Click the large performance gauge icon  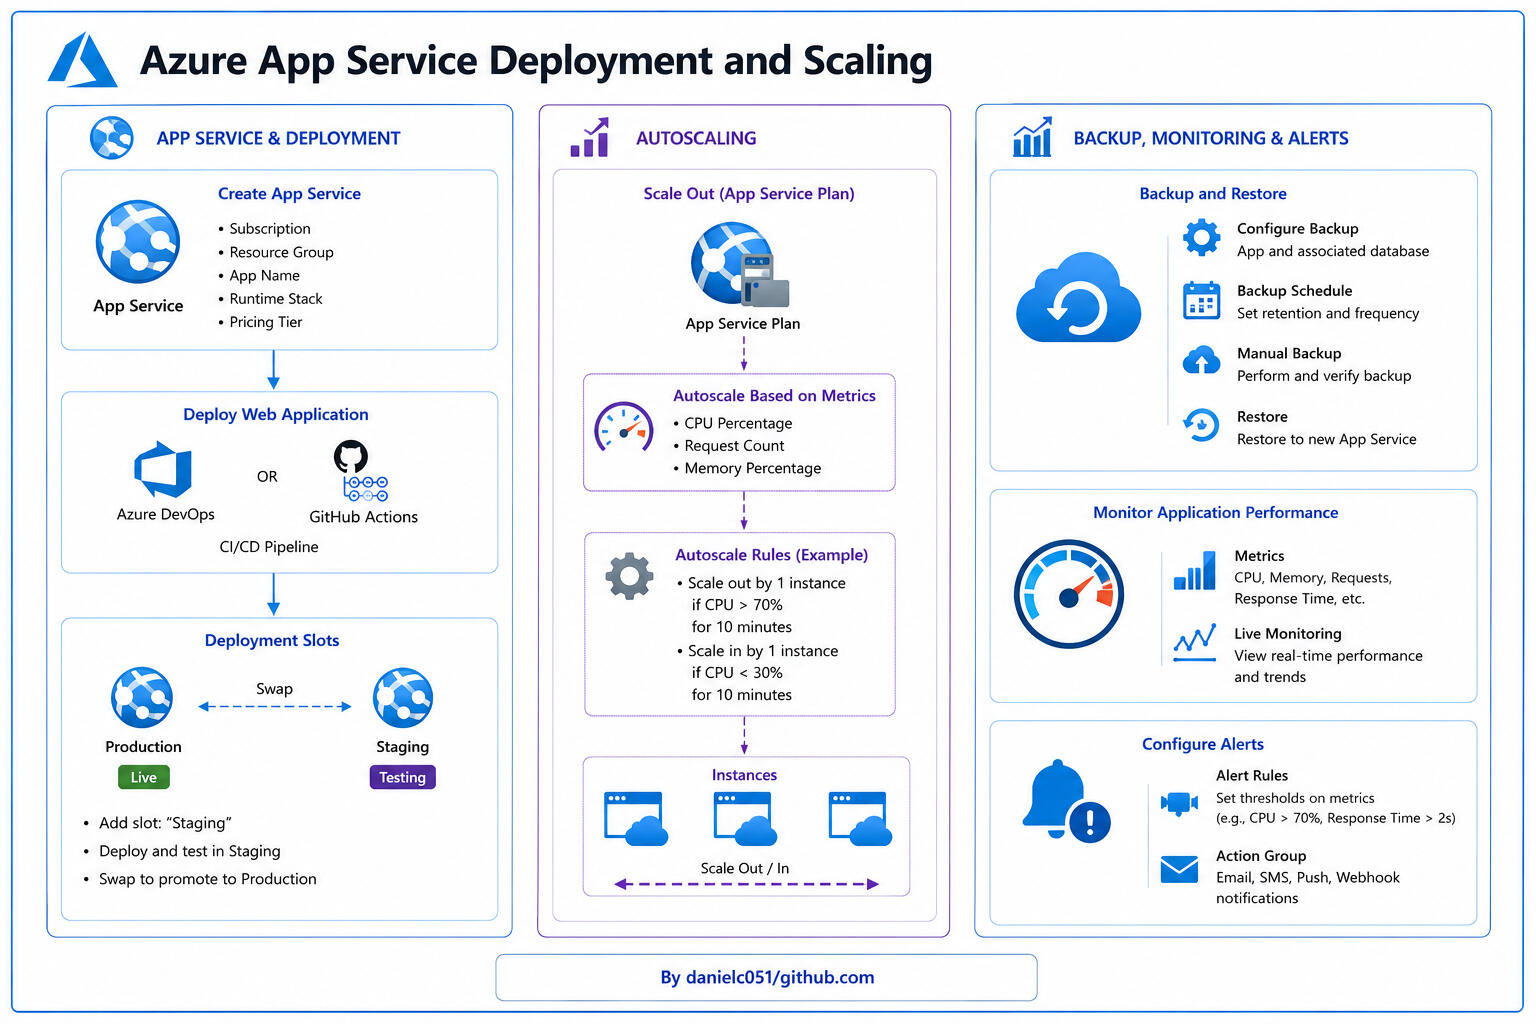click(x=1069, y=594)
